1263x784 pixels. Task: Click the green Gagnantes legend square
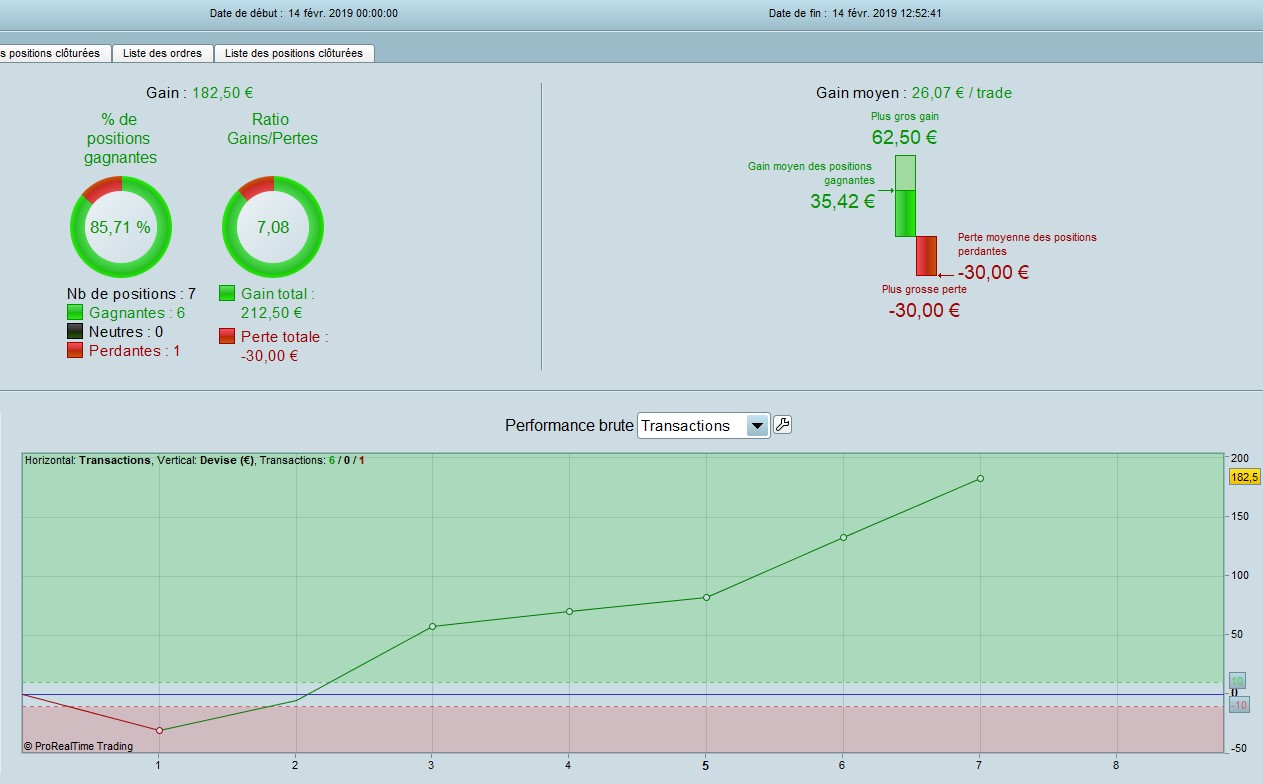(75, 313)
